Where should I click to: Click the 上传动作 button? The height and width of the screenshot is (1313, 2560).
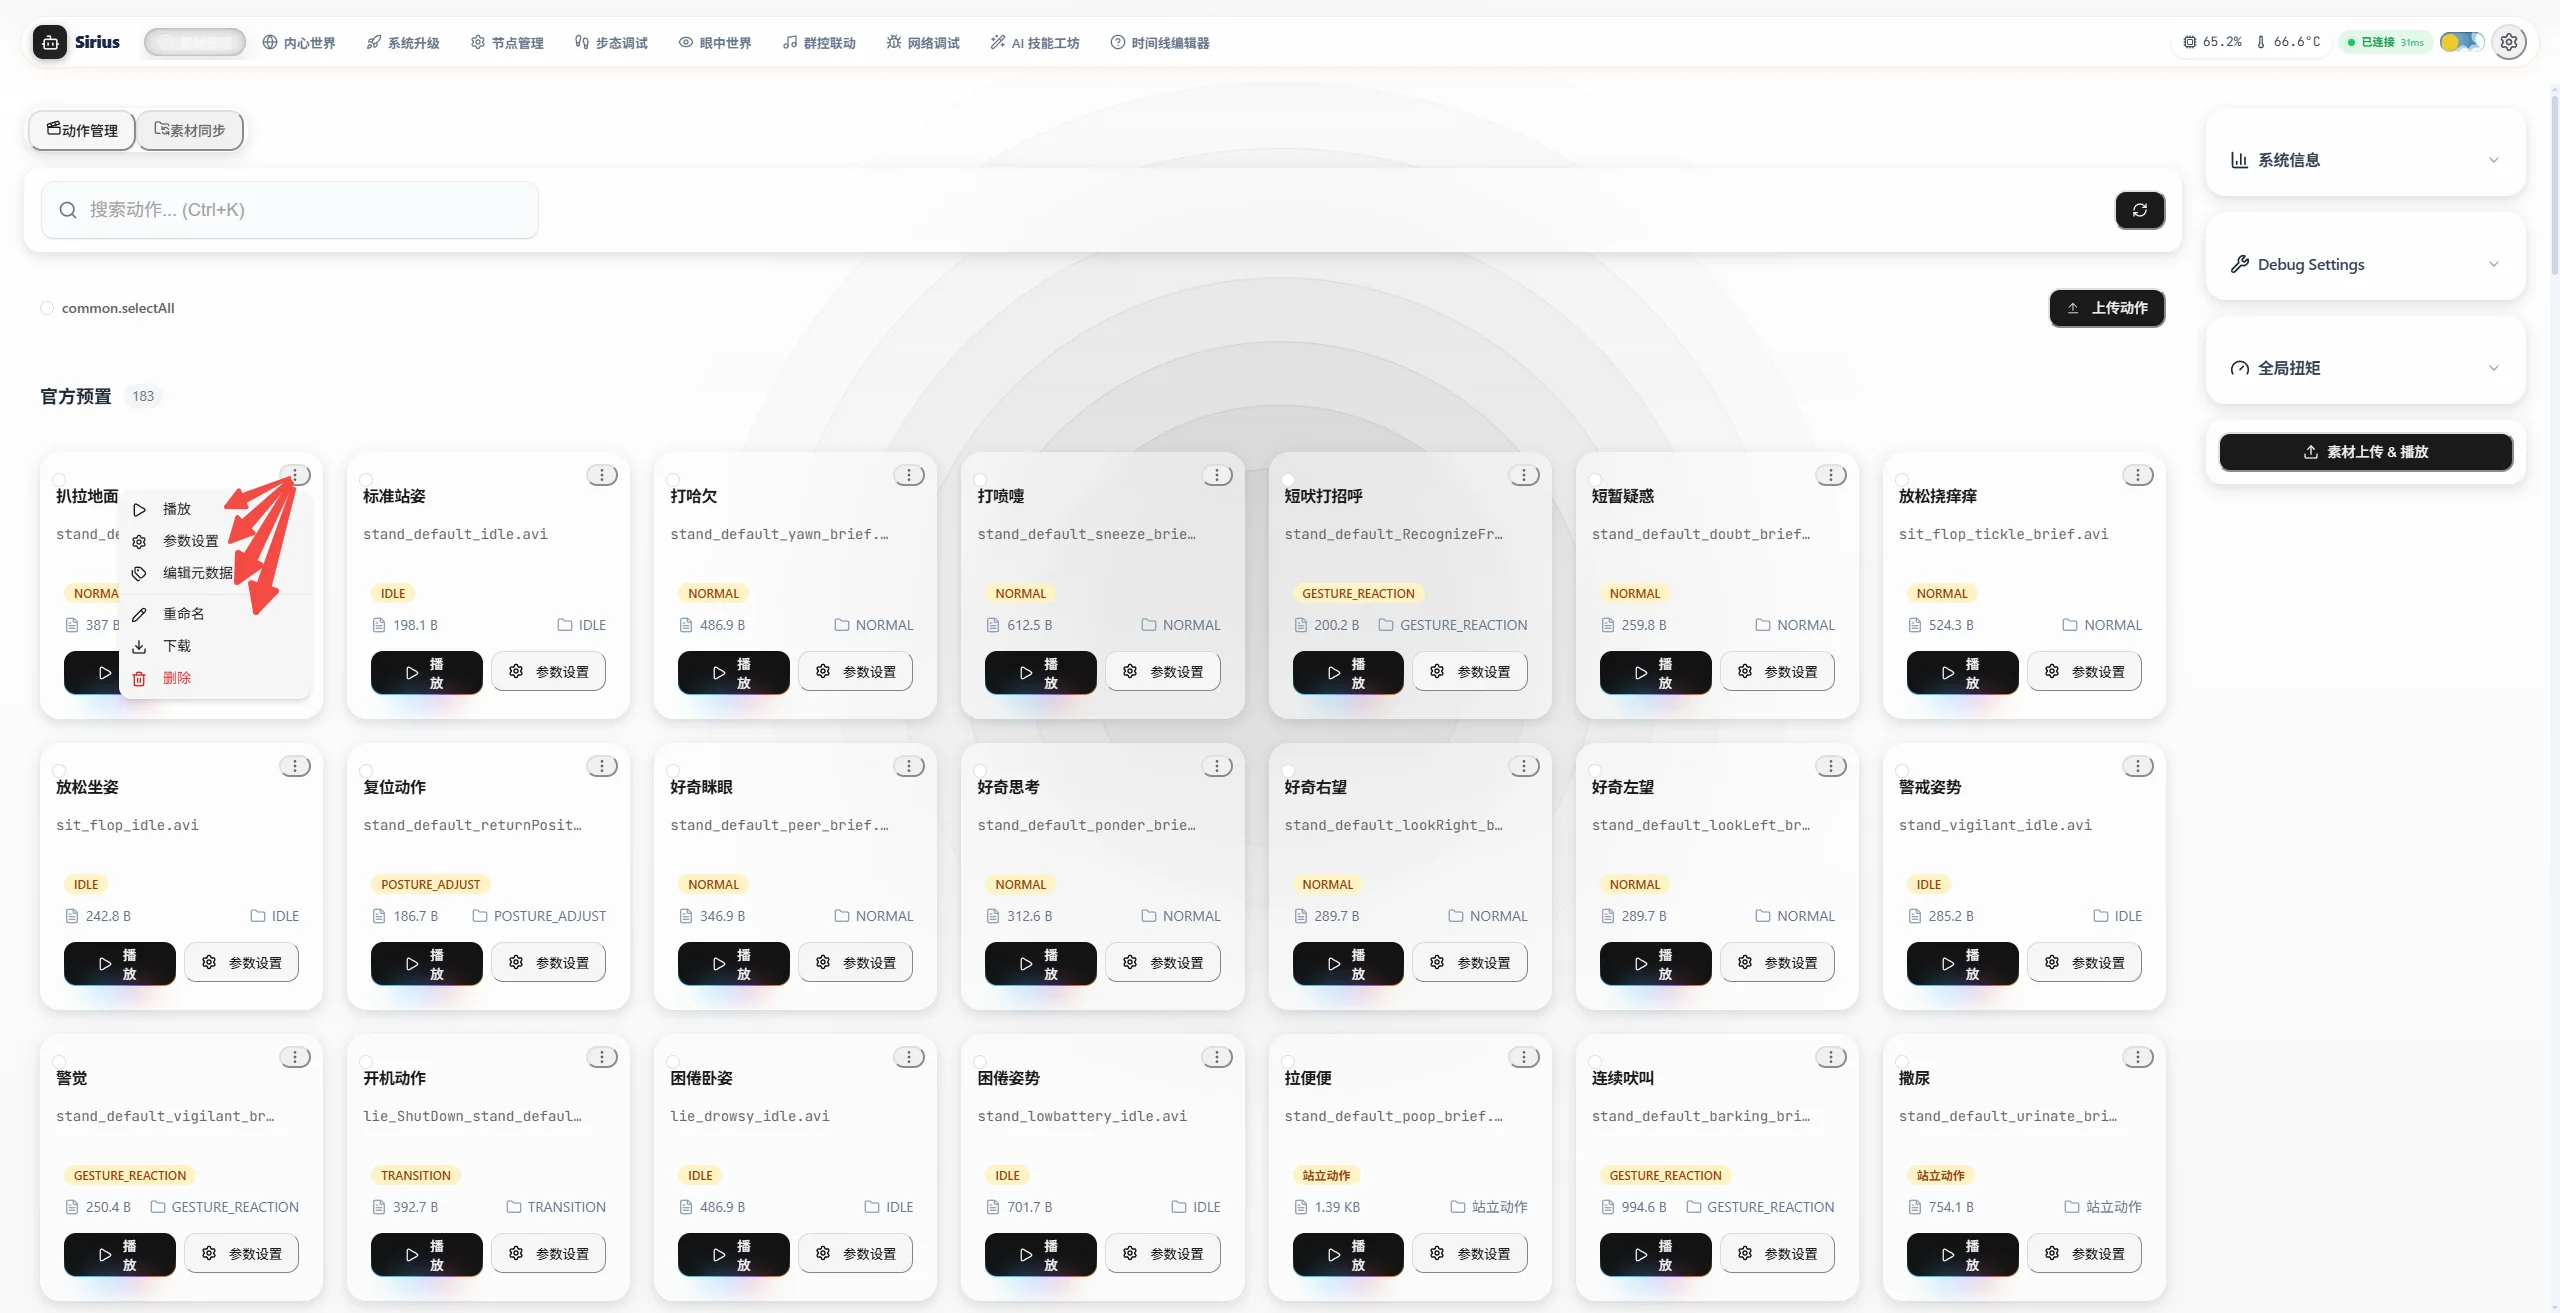point(2107,308)
